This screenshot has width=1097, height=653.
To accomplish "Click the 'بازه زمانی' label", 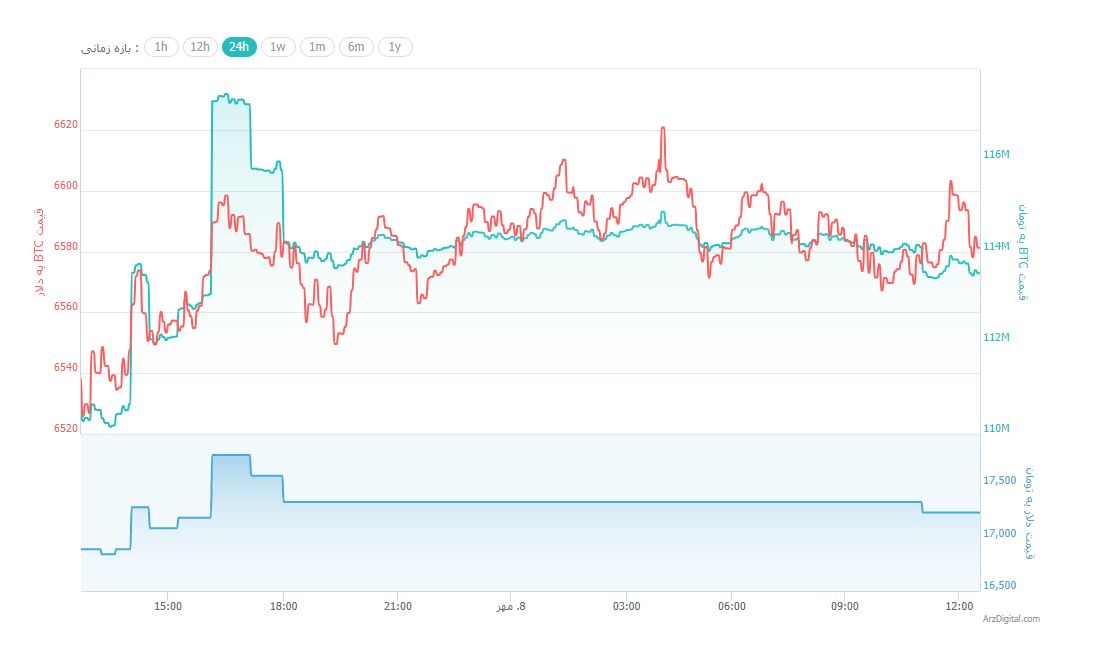I will (111, 48).
